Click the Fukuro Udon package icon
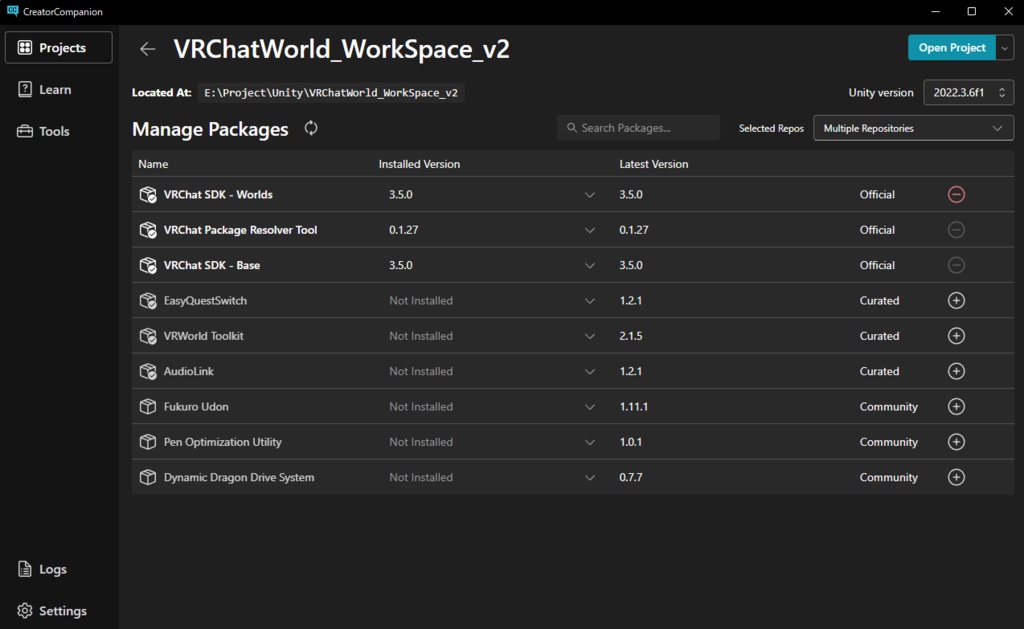Screen dimensions: 1024x629 (x=148, y=406)
